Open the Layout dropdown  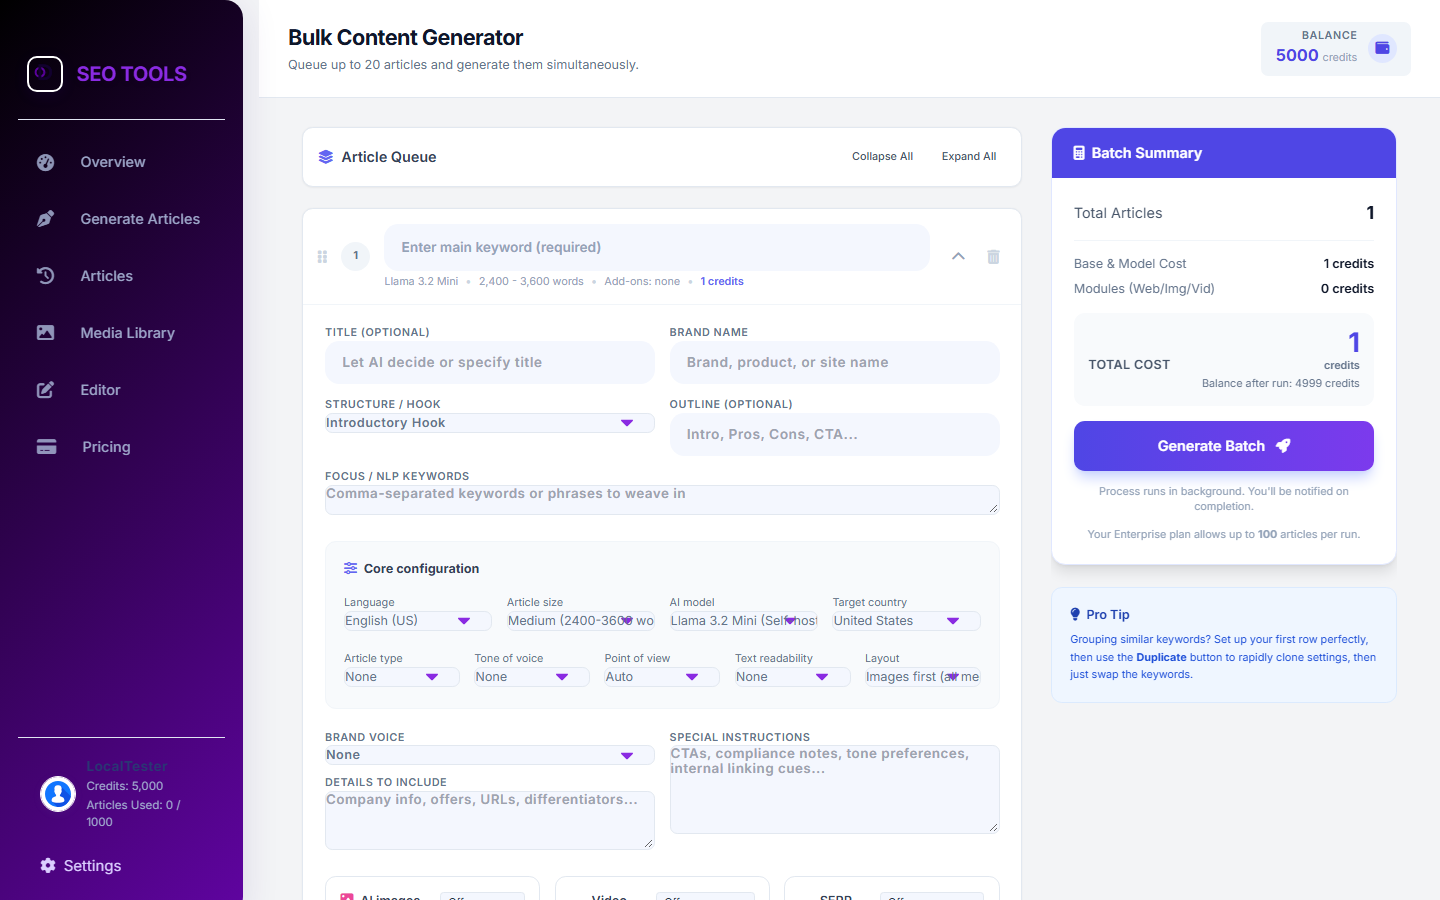tap(923, 677)
